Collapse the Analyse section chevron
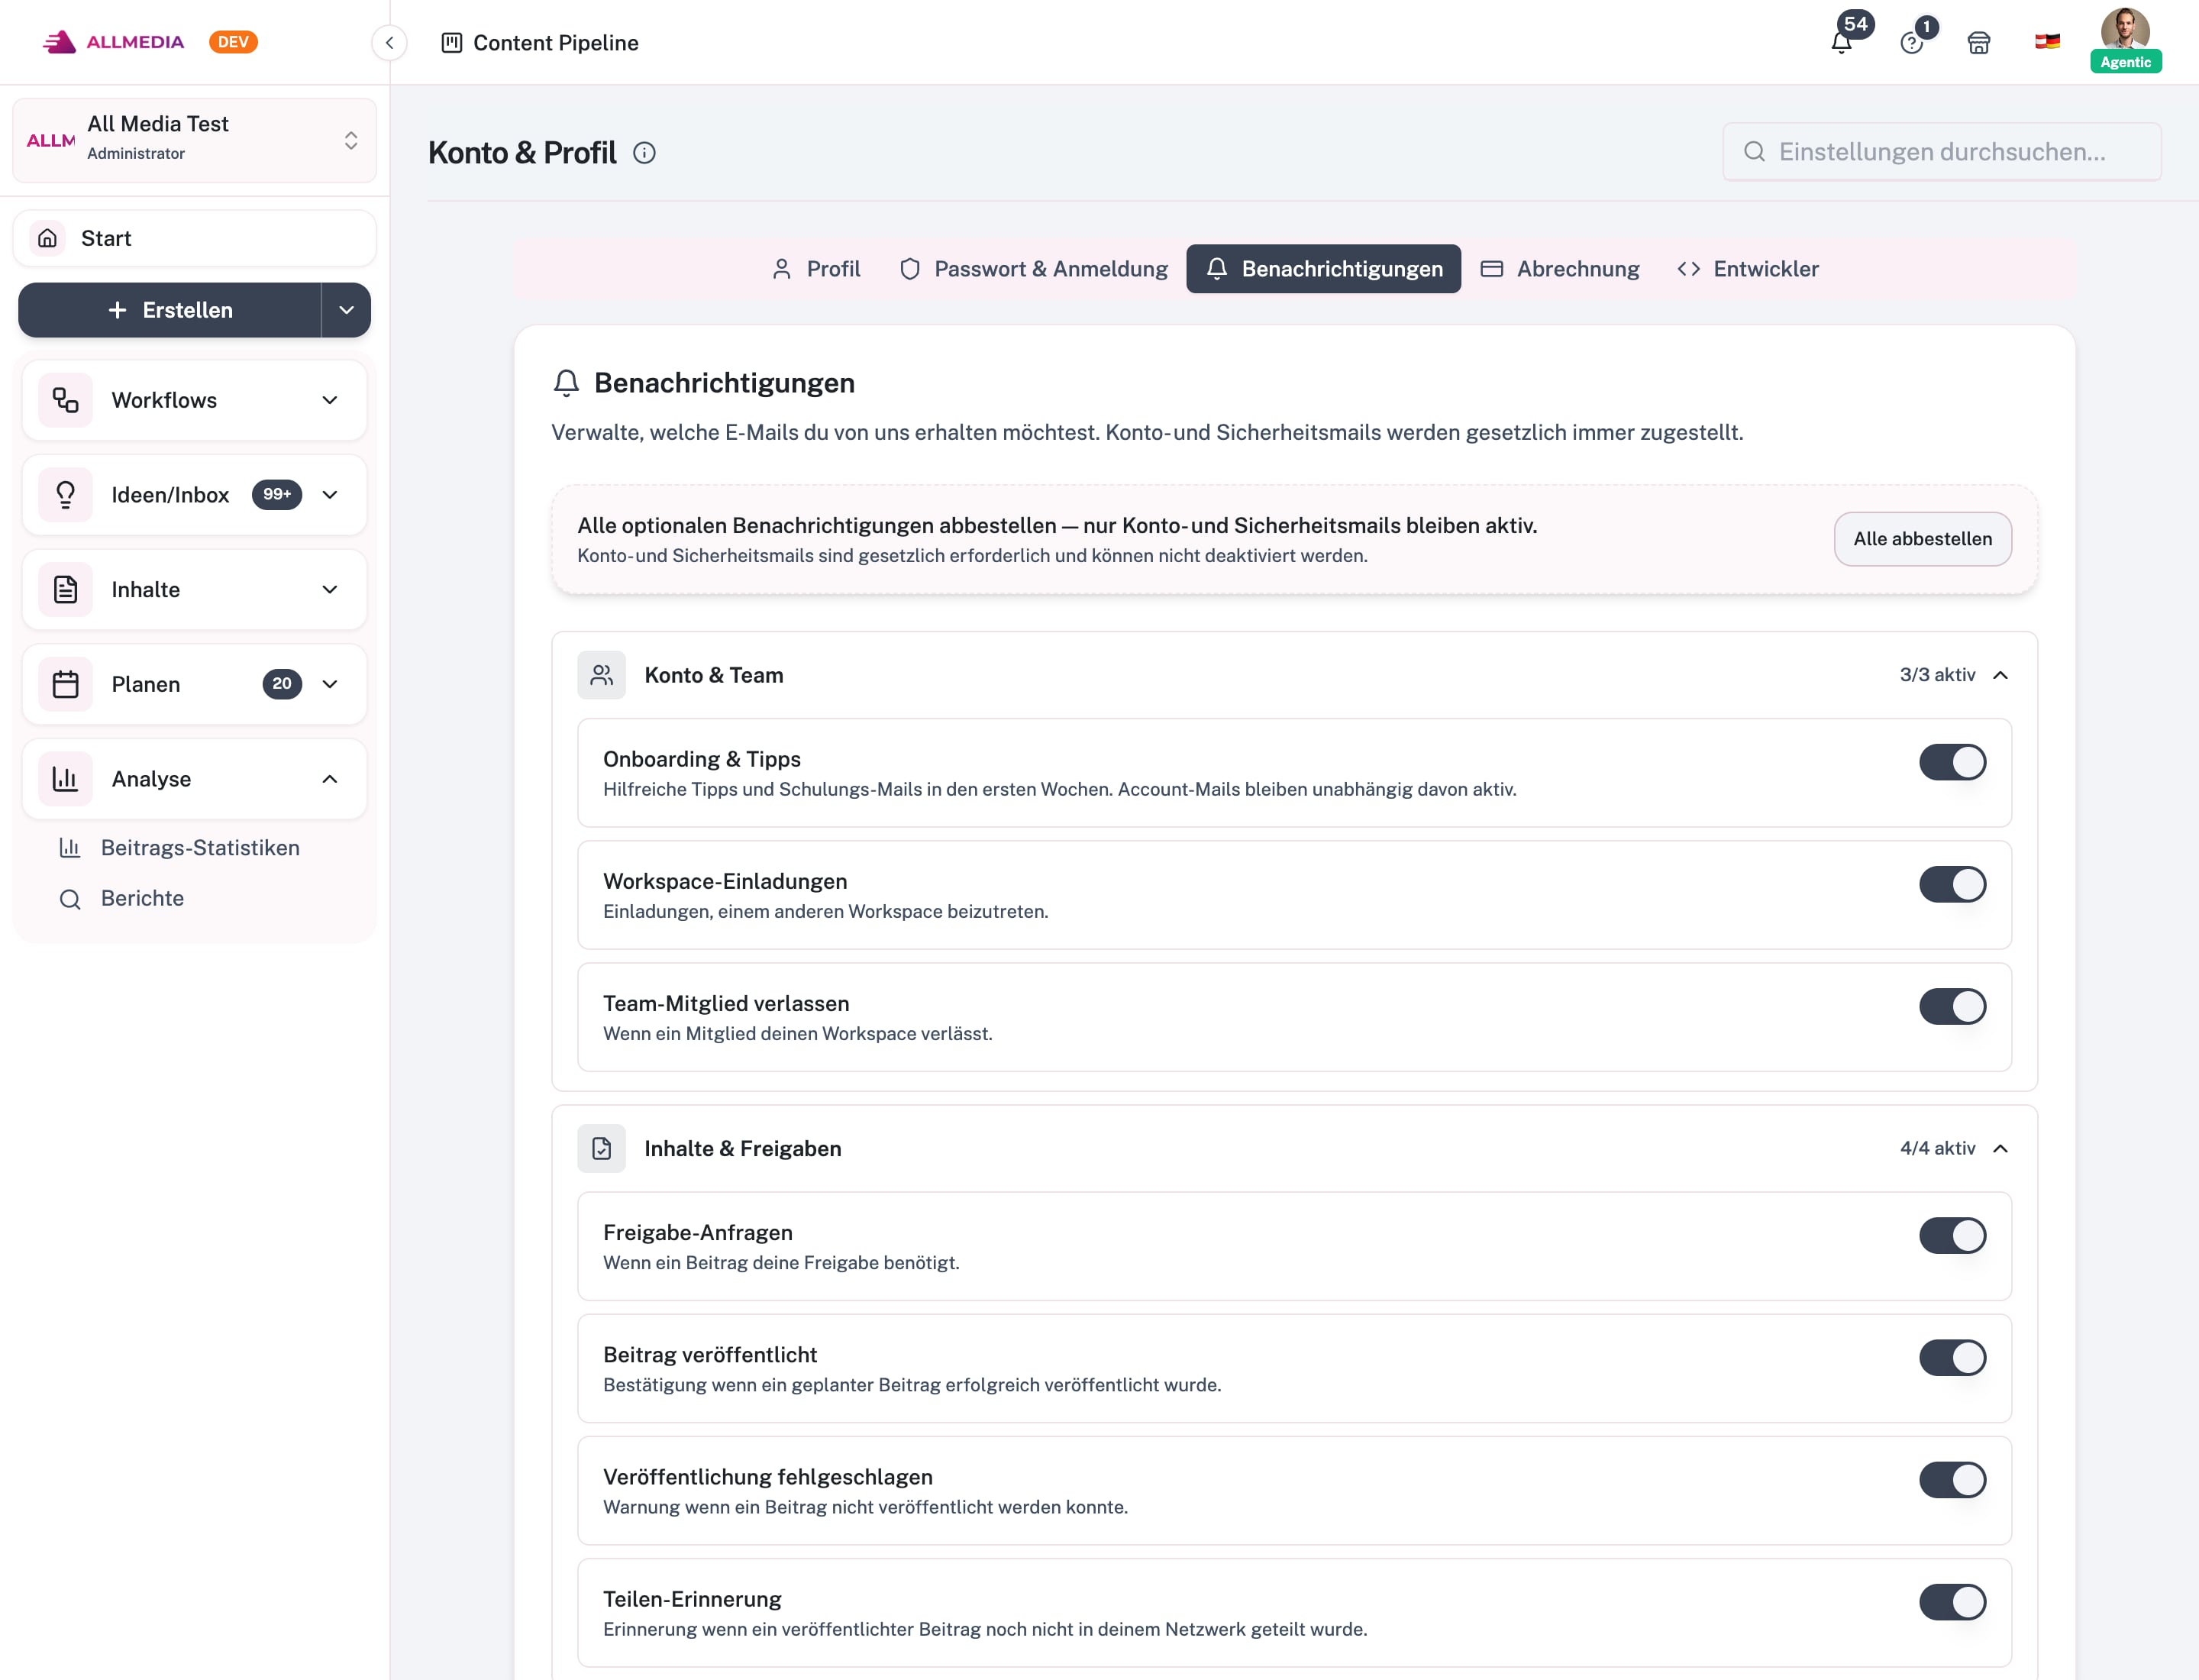The image size is (2199, 1680). point(330,778)
